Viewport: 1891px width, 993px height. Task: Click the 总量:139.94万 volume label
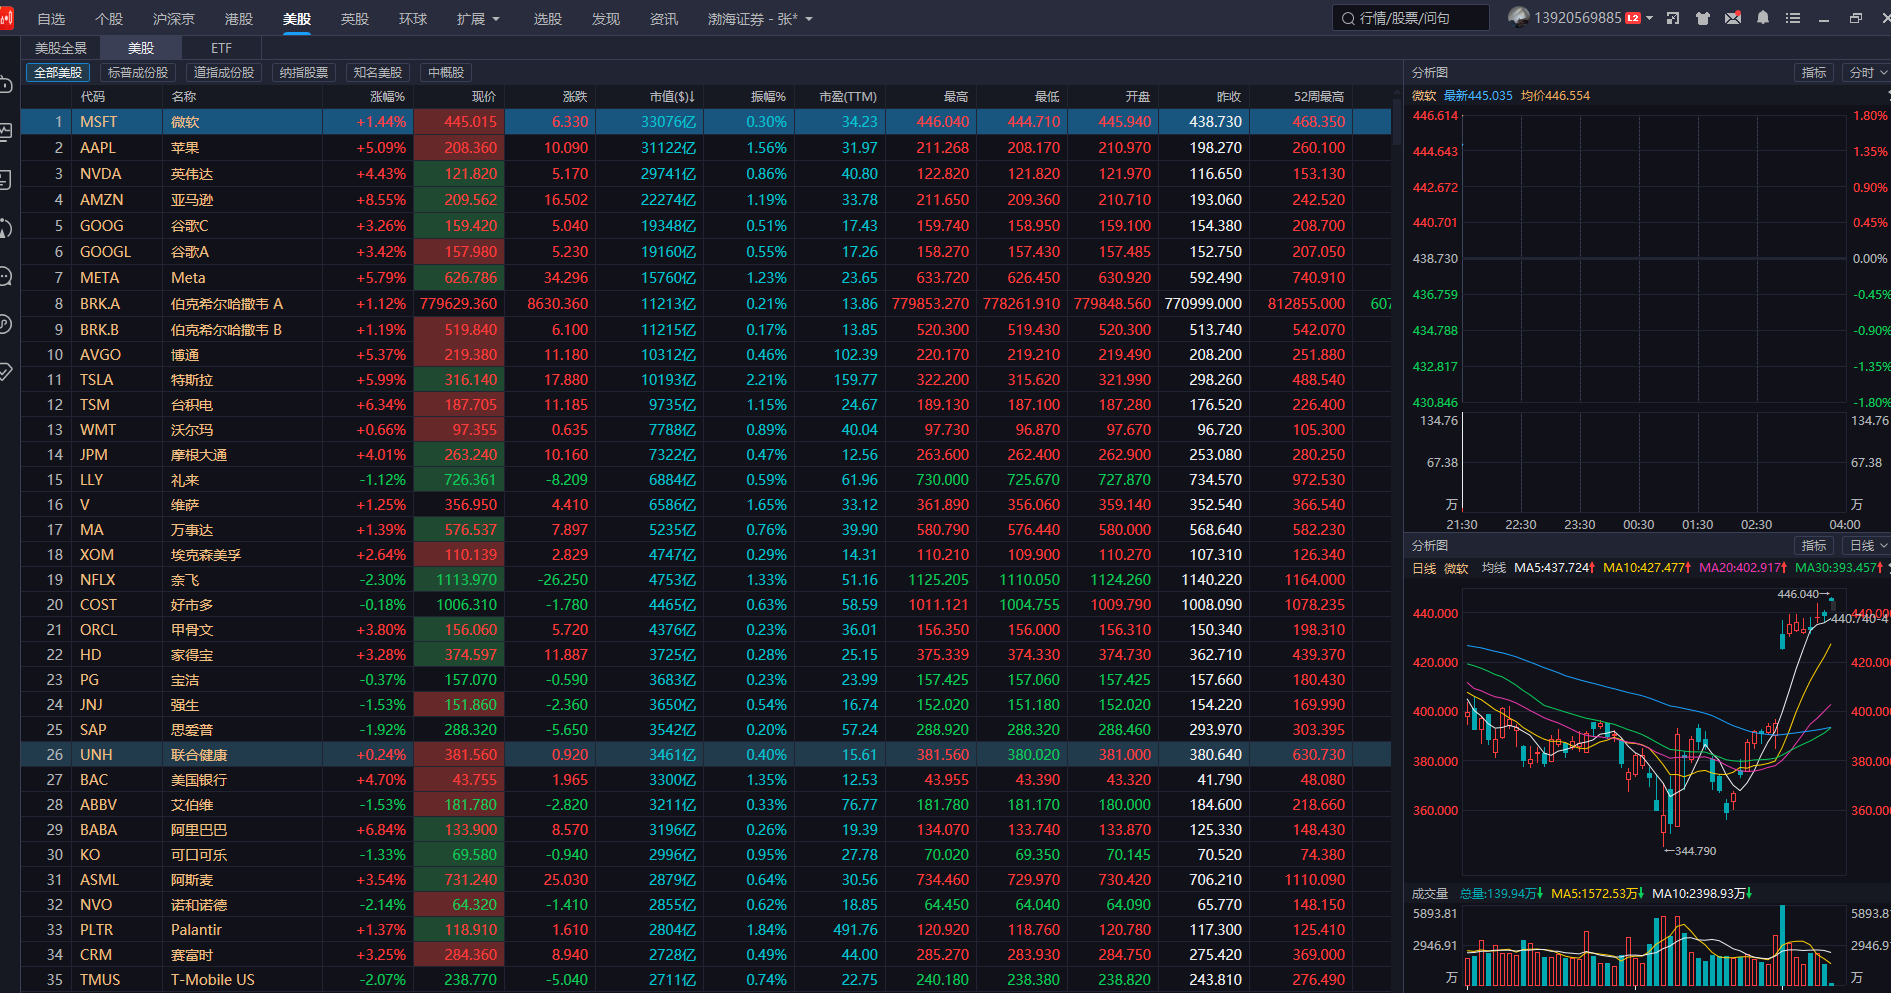click(1501, 894)
